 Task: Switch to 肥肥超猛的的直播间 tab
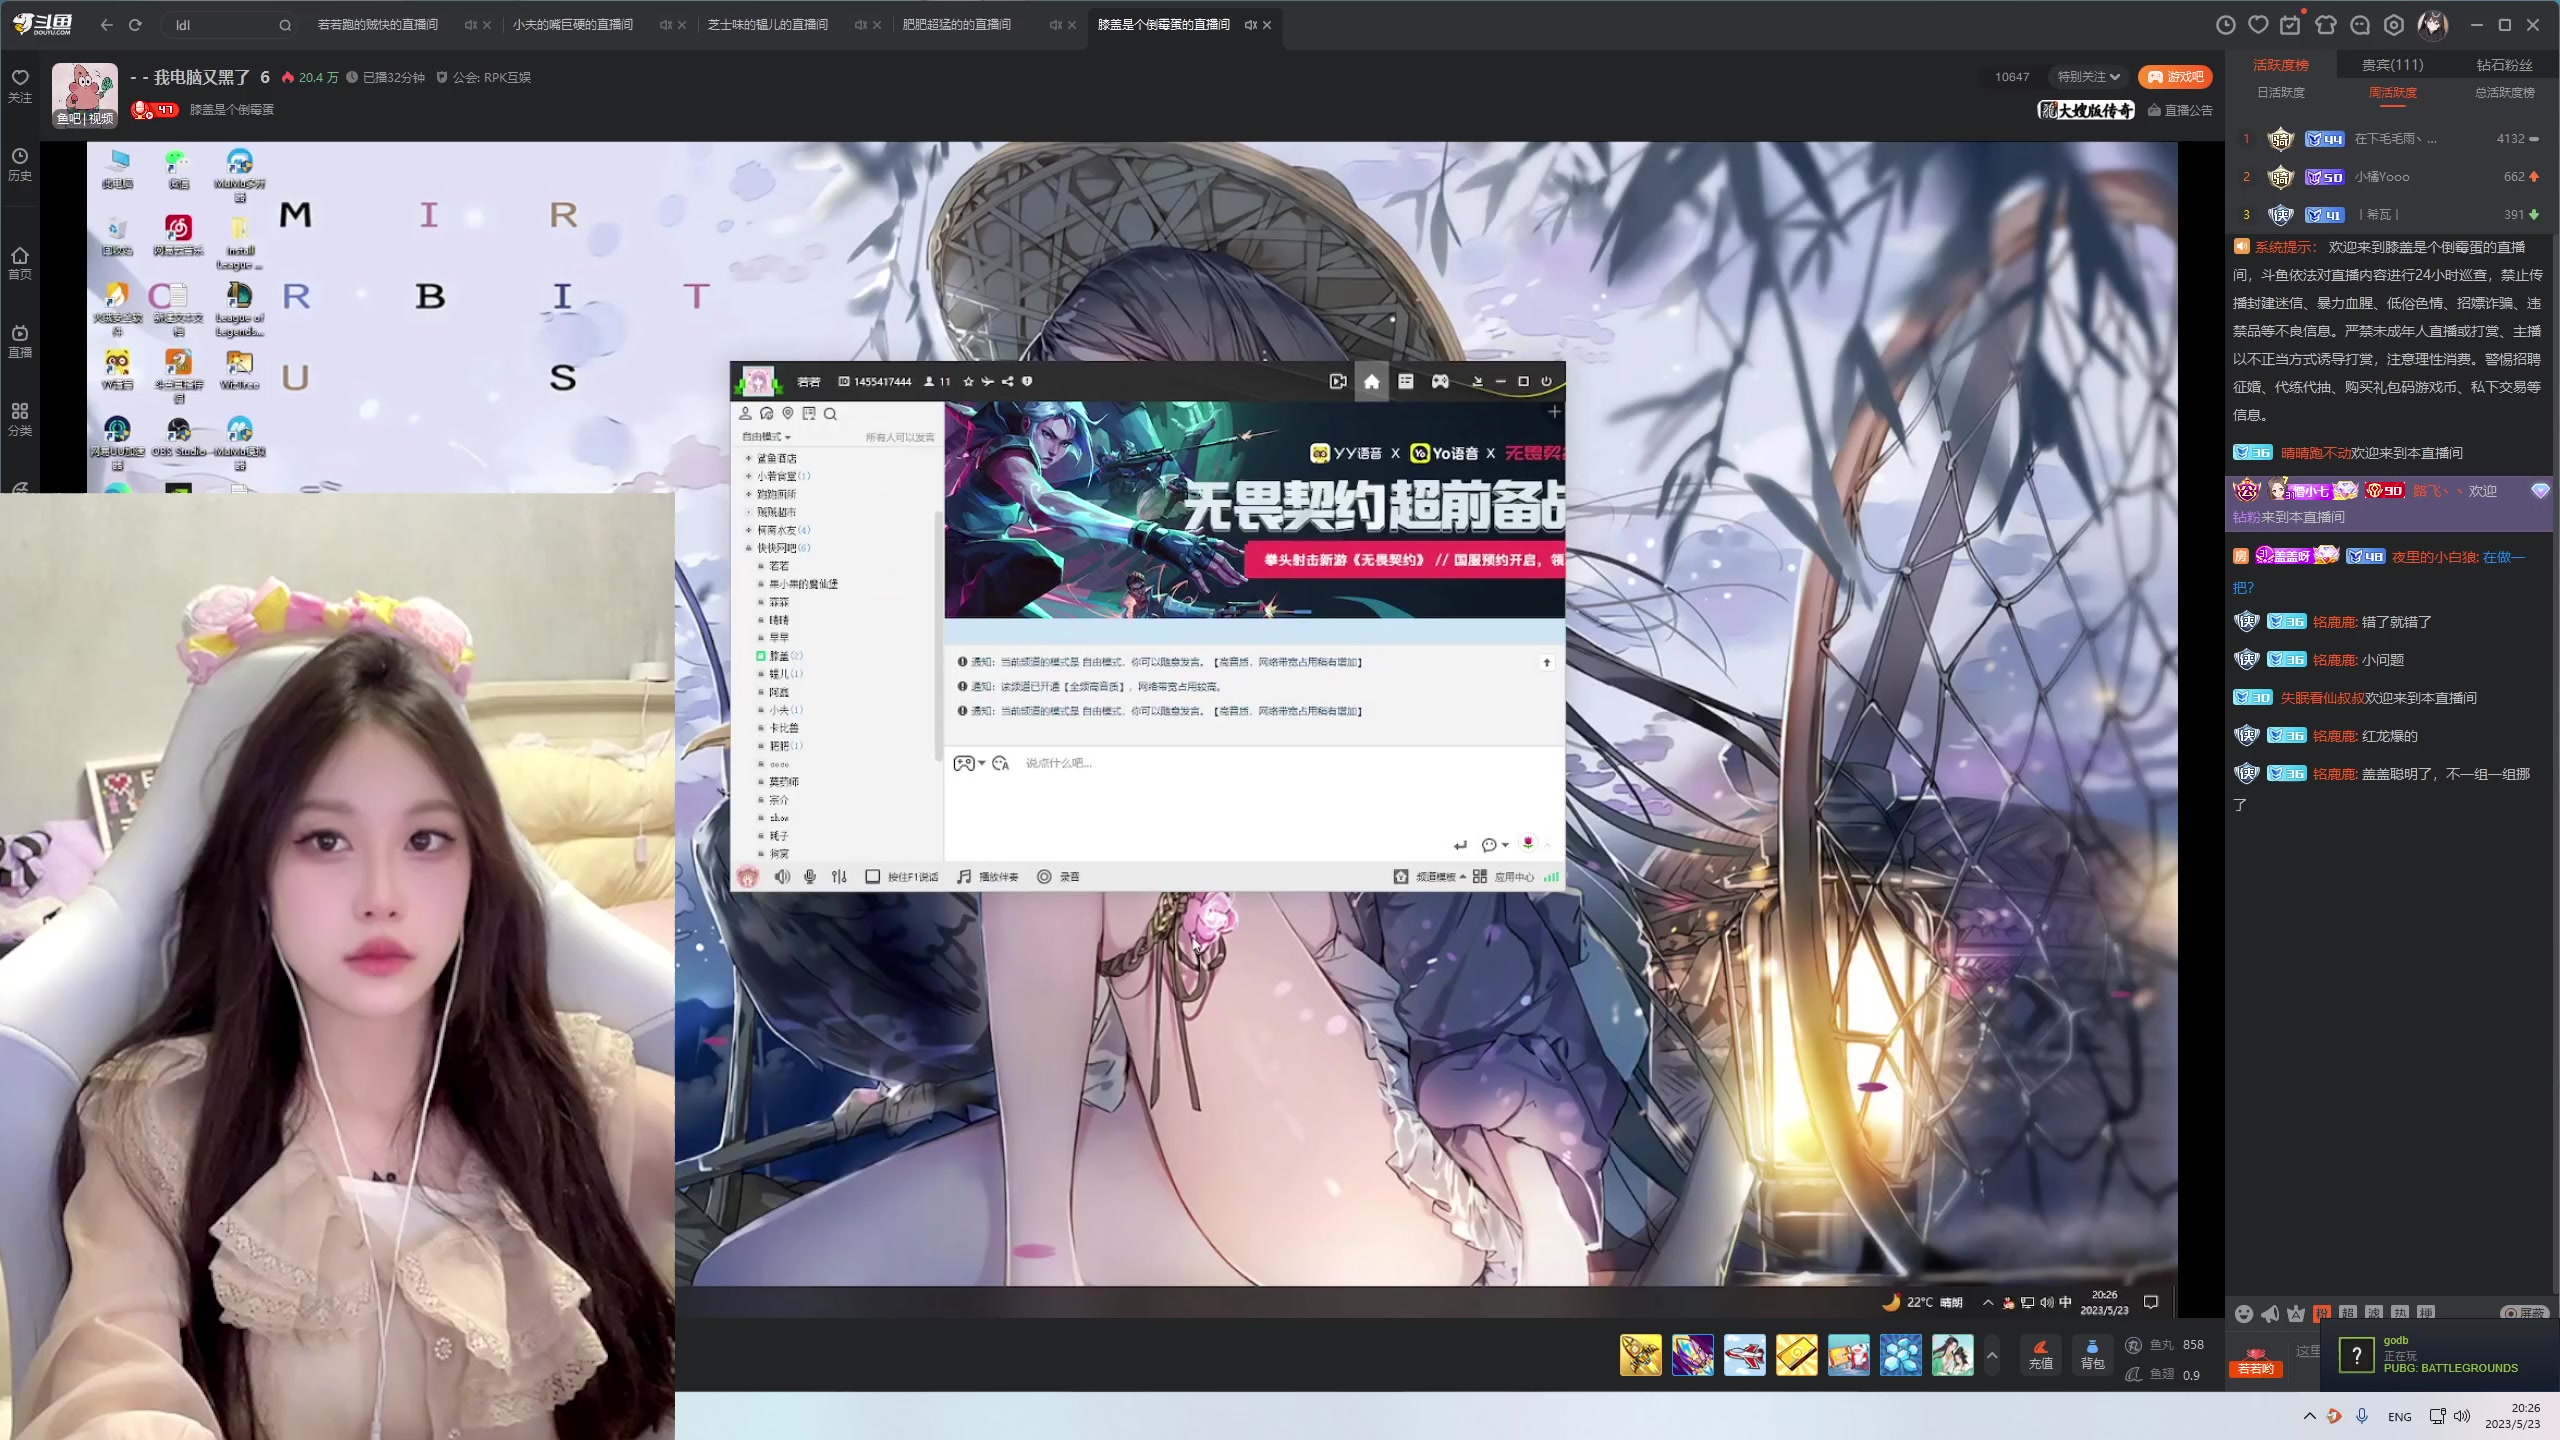point(957,25)
